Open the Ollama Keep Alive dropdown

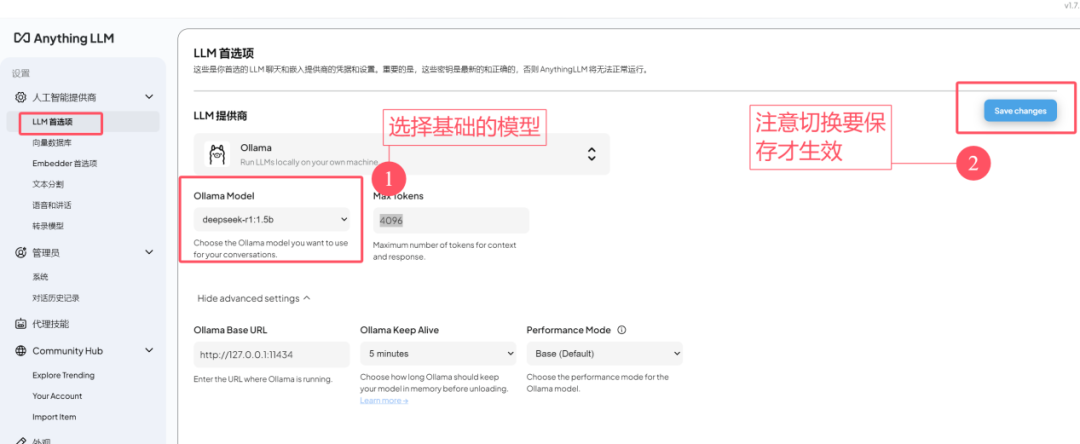coord(438,354)
